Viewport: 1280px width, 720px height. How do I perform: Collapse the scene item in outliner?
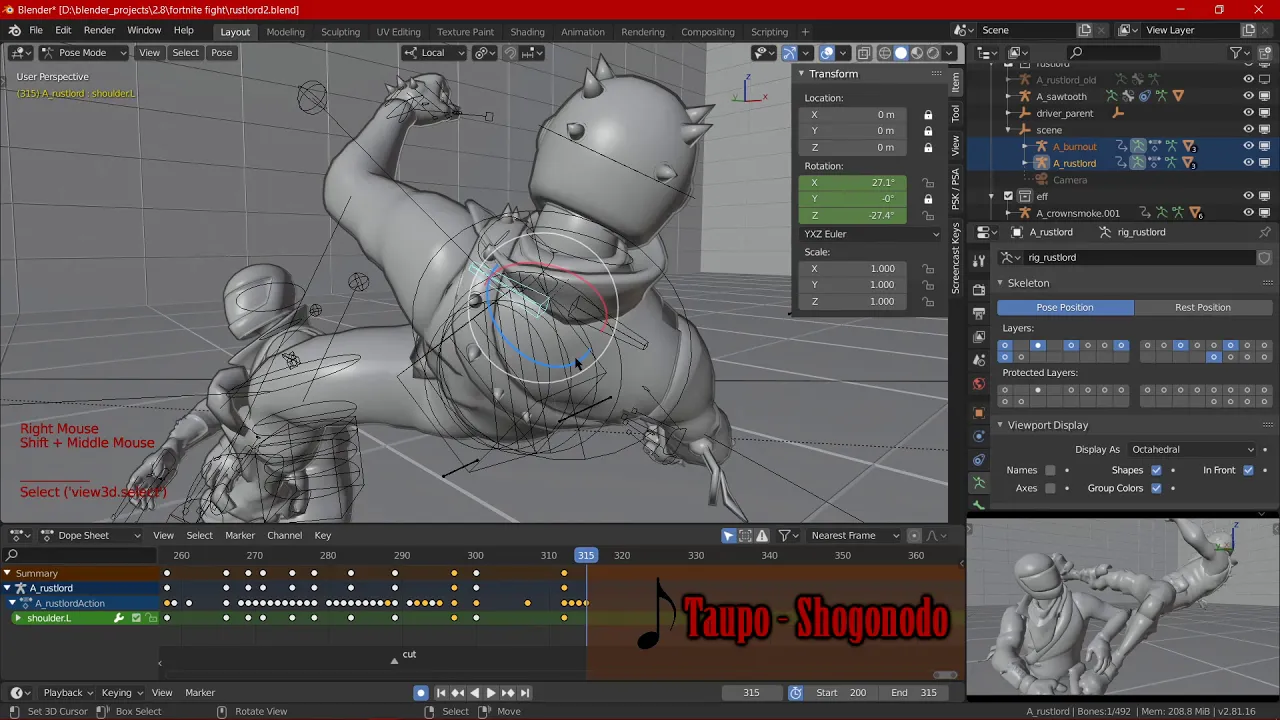(x=1009, y=130)
